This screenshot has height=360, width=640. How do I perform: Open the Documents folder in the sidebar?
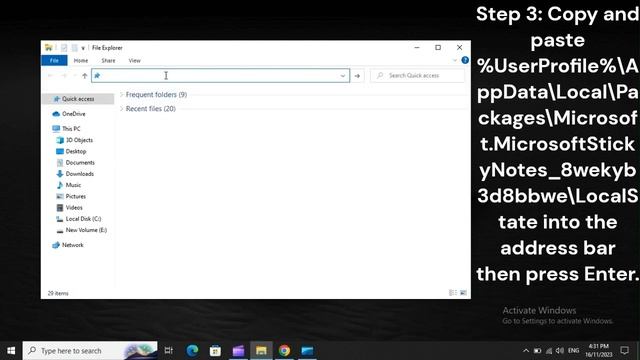pyautogui.click(x=80, y=162)
